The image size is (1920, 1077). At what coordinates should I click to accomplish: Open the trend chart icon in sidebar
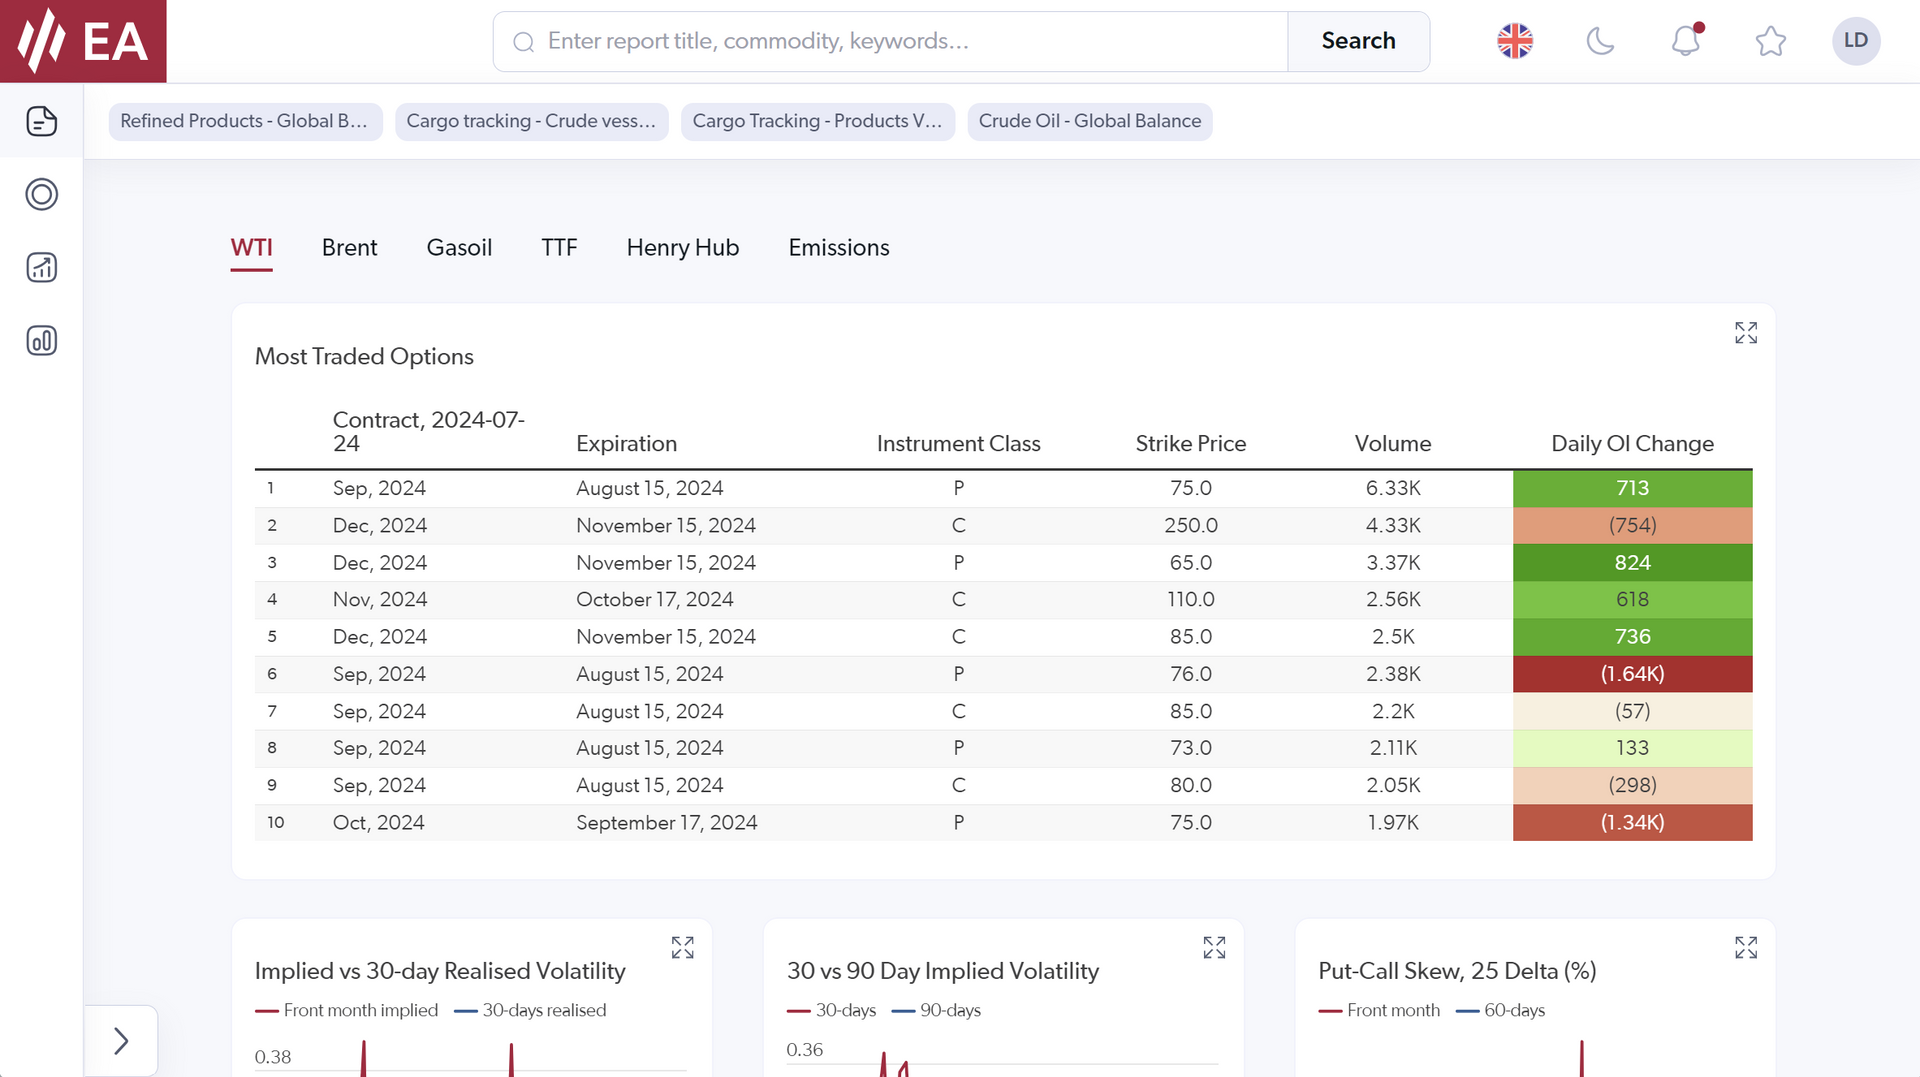[41, 267]
